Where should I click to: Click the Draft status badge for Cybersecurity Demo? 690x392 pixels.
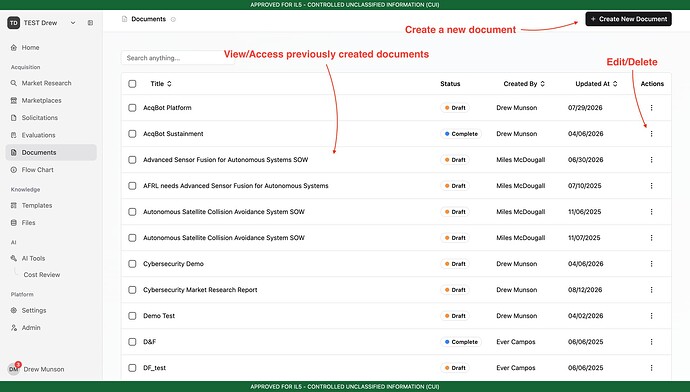(x=455, y=264)
